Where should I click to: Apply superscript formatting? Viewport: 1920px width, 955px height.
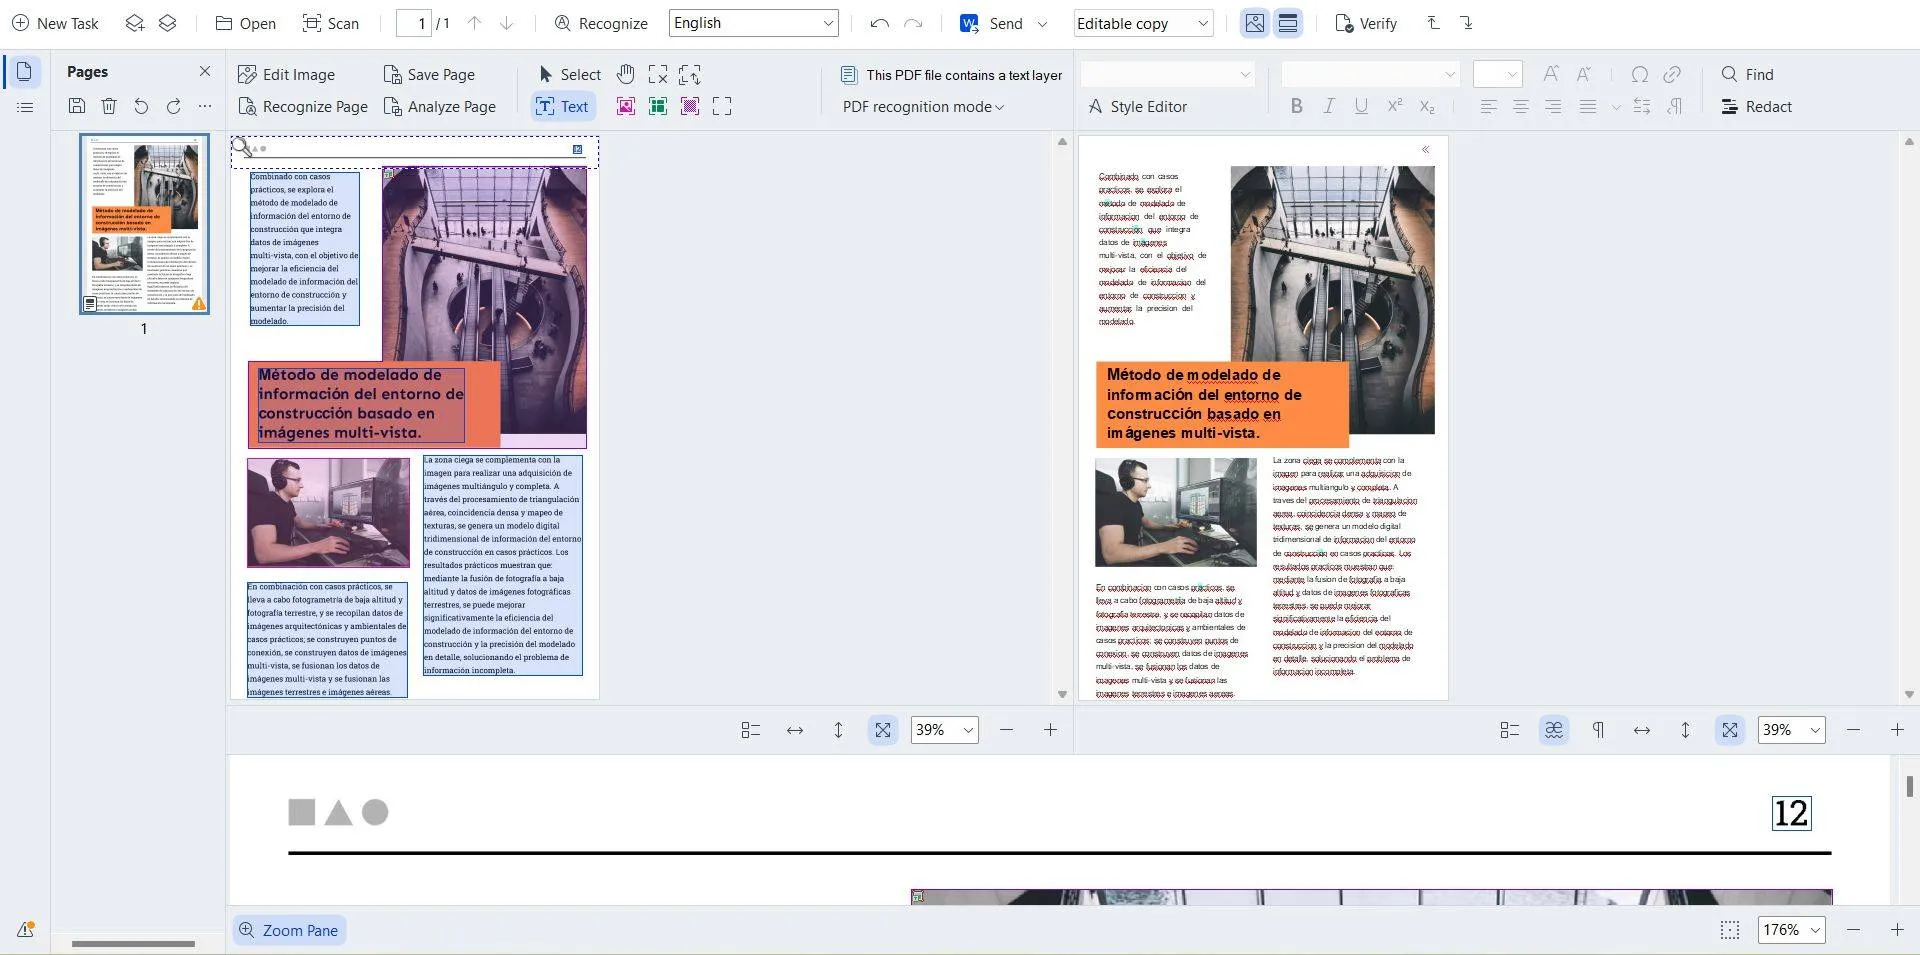click(x=1394, y=106)
